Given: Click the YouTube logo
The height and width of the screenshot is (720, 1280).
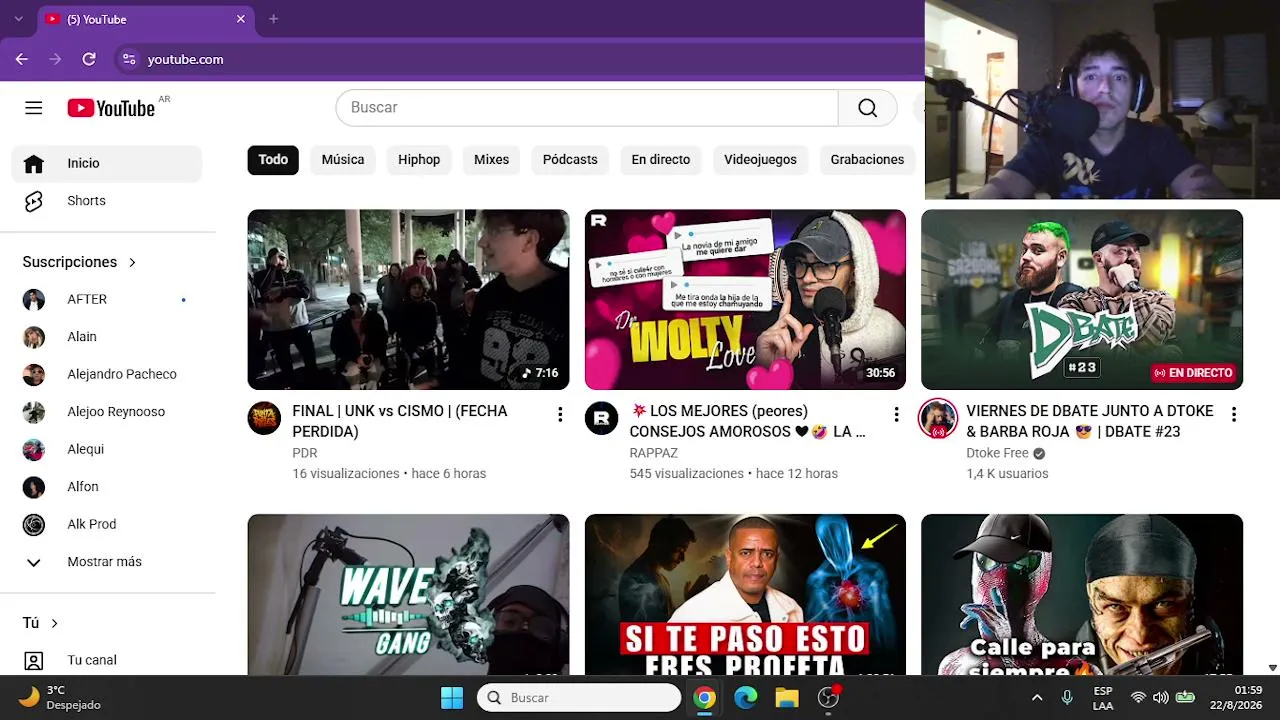Looking at the screenshot, I should pyautogui.click(x=111, y=108).
